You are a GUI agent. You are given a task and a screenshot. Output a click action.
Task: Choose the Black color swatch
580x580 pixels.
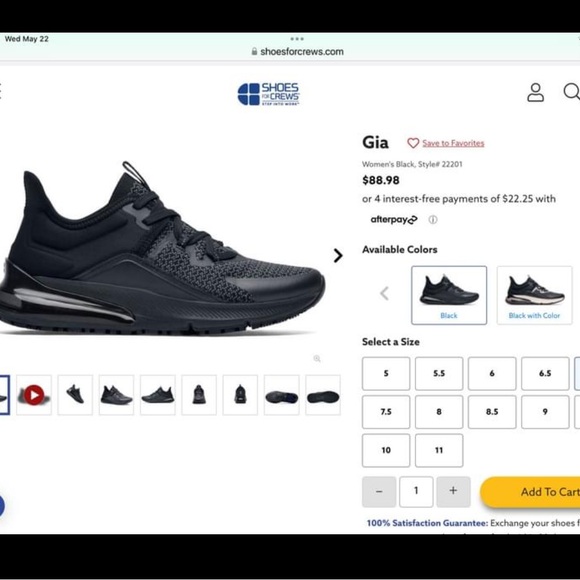coord(449,295)
